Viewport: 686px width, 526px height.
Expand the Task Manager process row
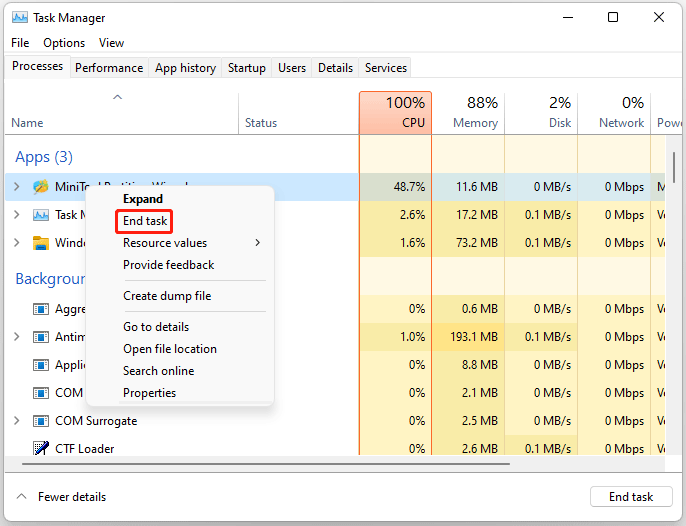[17, 215]
